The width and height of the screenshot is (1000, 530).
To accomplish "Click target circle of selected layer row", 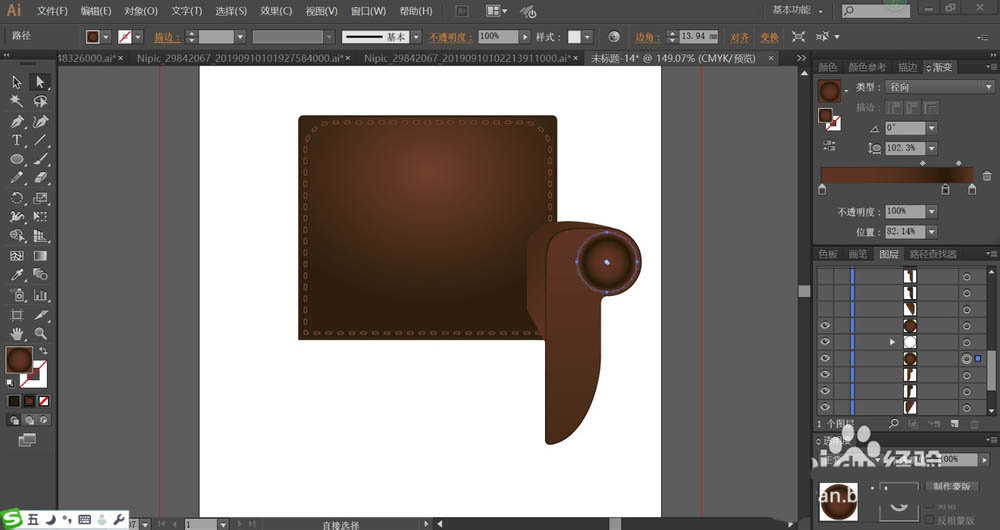I will point(966,358).
